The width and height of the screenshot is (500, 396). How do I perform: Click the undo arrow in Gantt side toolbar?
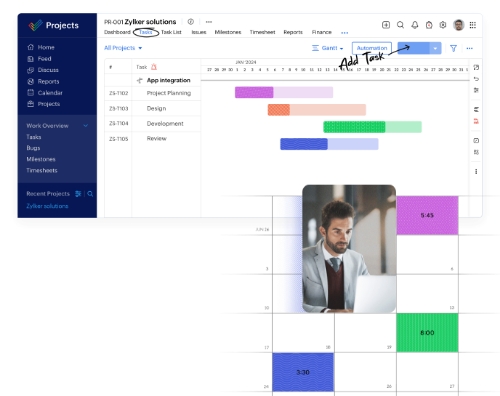click(476, 79)
